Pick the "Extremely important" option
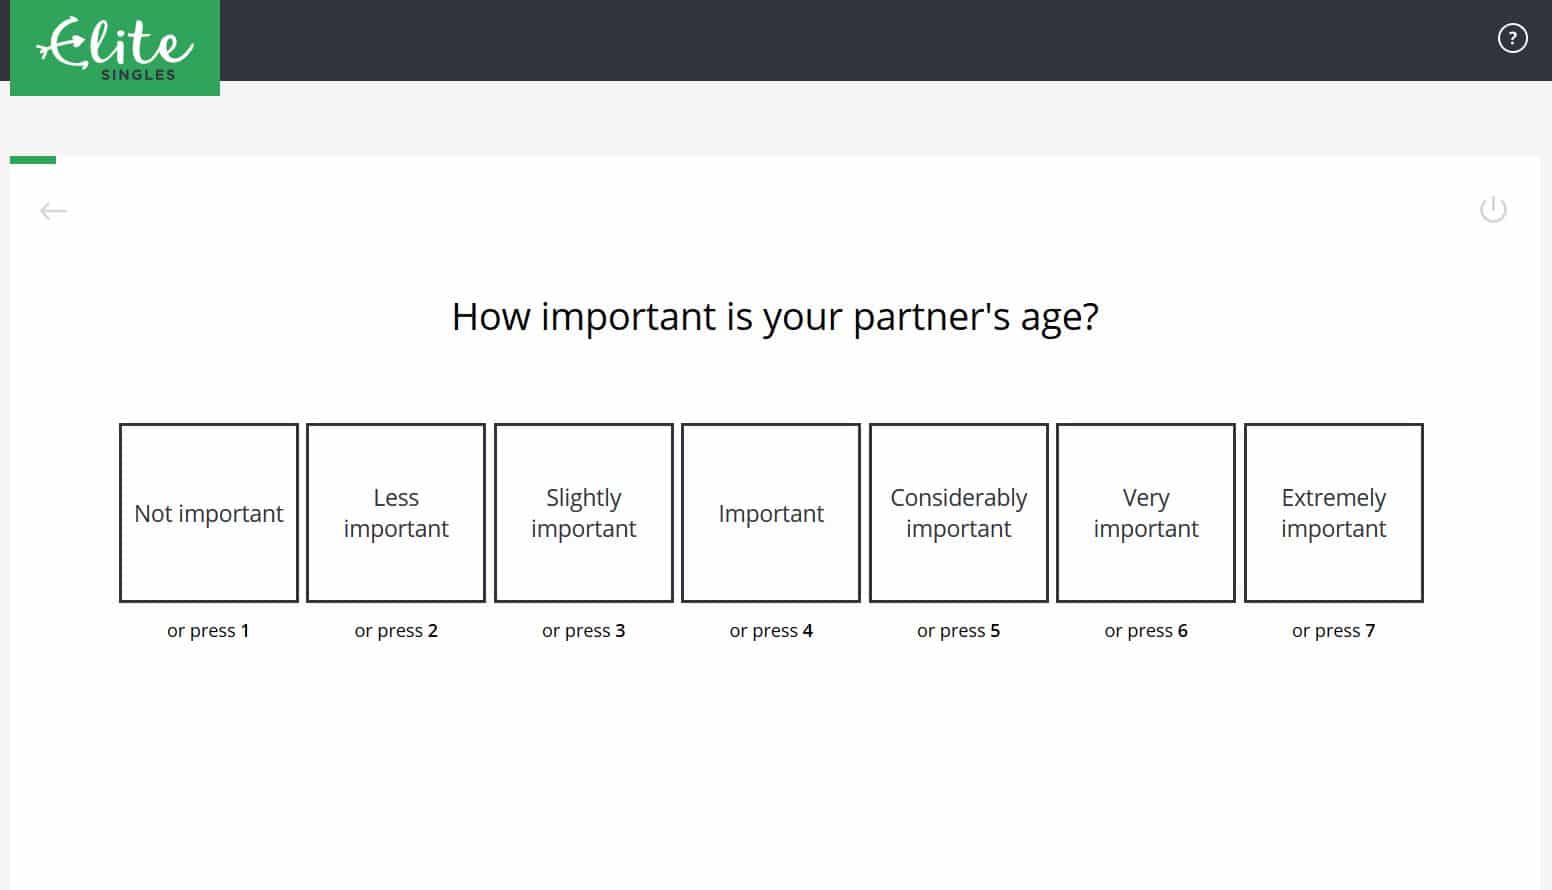The height and width of the screenshot is (890, 1552). click(x=1334, y=513)
